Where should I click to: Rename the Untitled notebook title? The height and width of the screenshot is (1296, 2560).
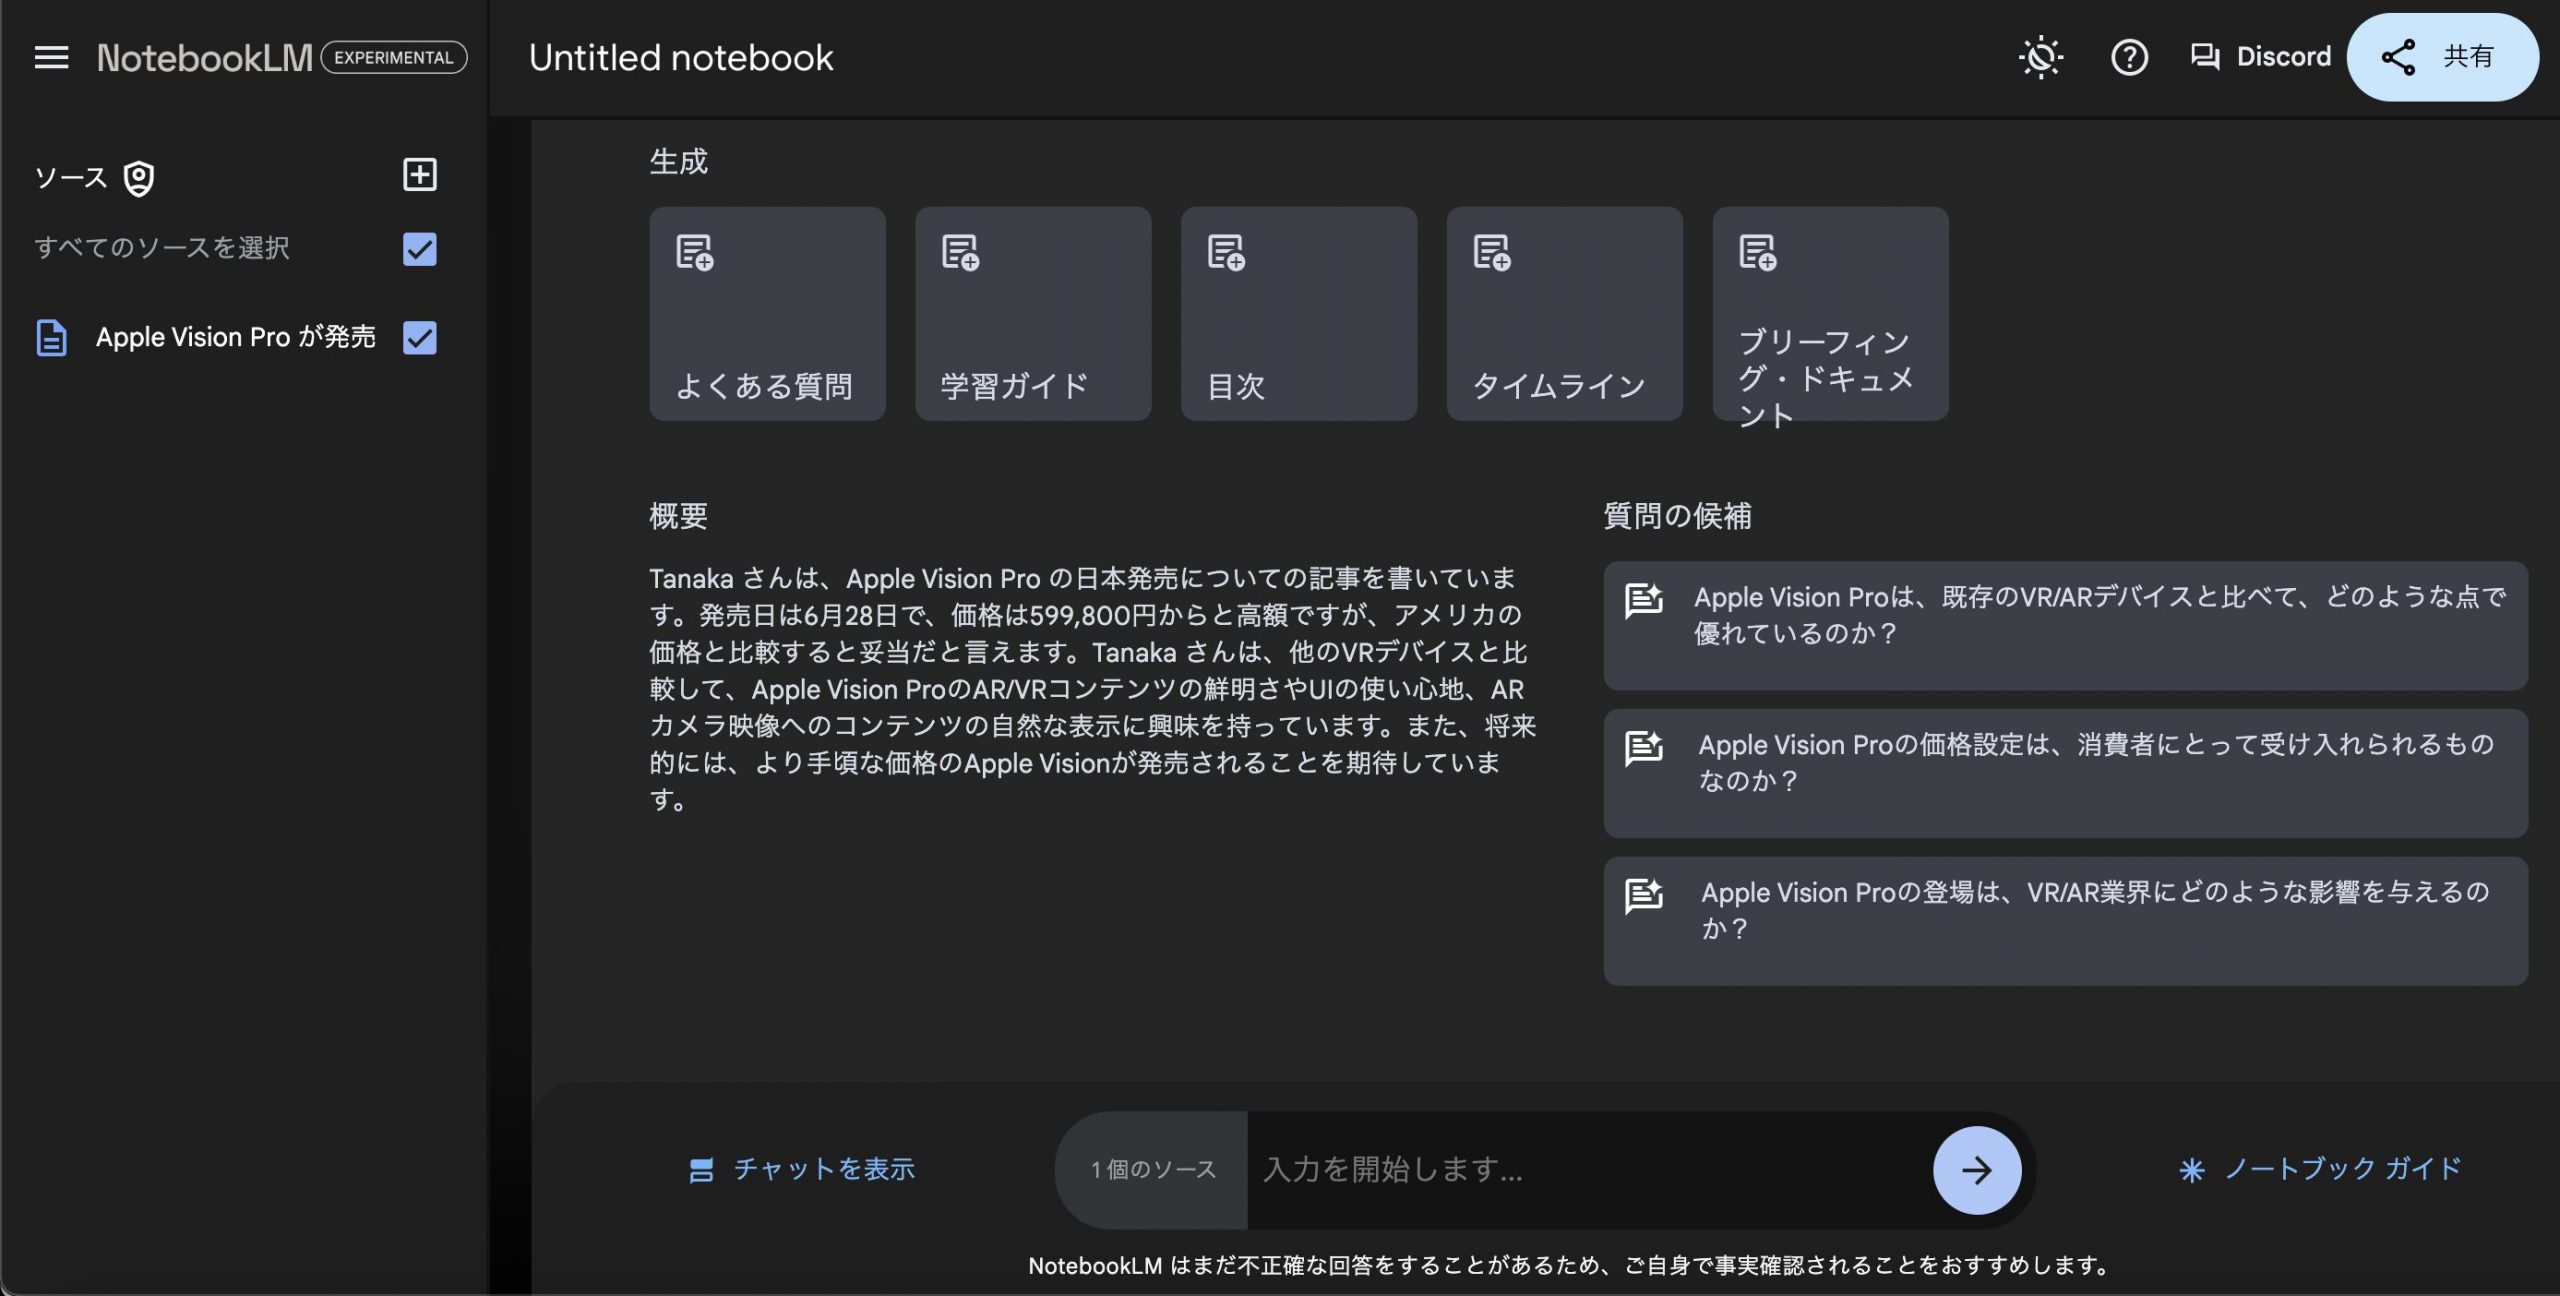pyautogui.click(x=681, y=57)
